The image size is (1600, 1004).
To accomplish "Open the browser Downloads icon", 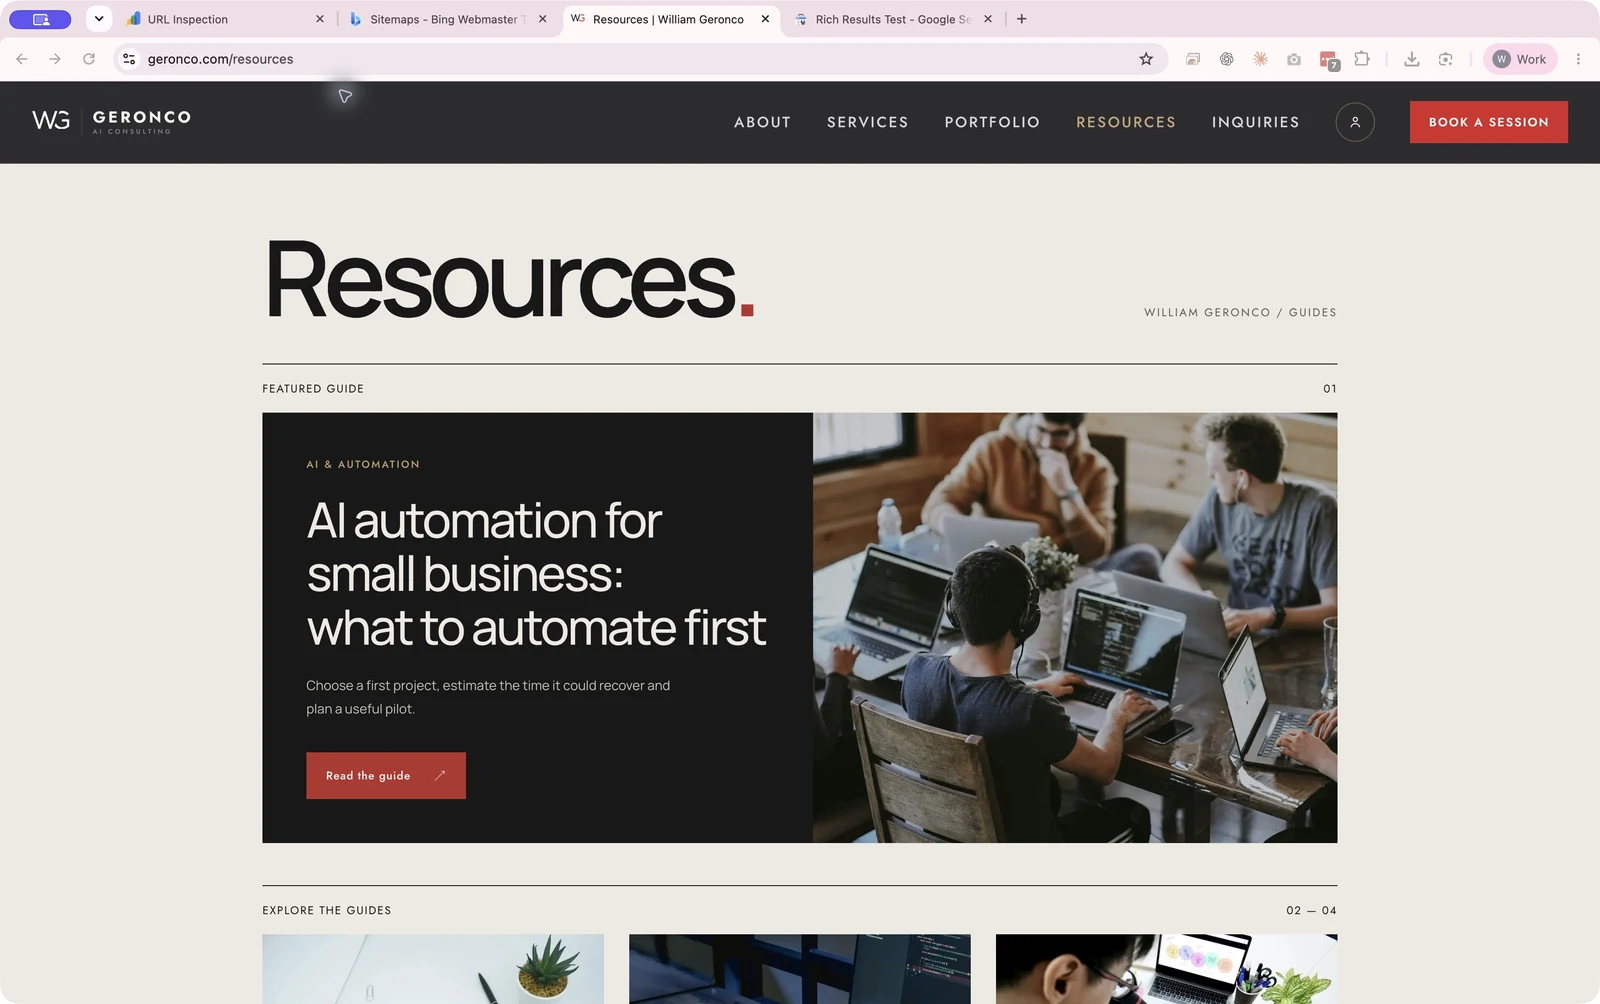I will tap(1411, 59).
